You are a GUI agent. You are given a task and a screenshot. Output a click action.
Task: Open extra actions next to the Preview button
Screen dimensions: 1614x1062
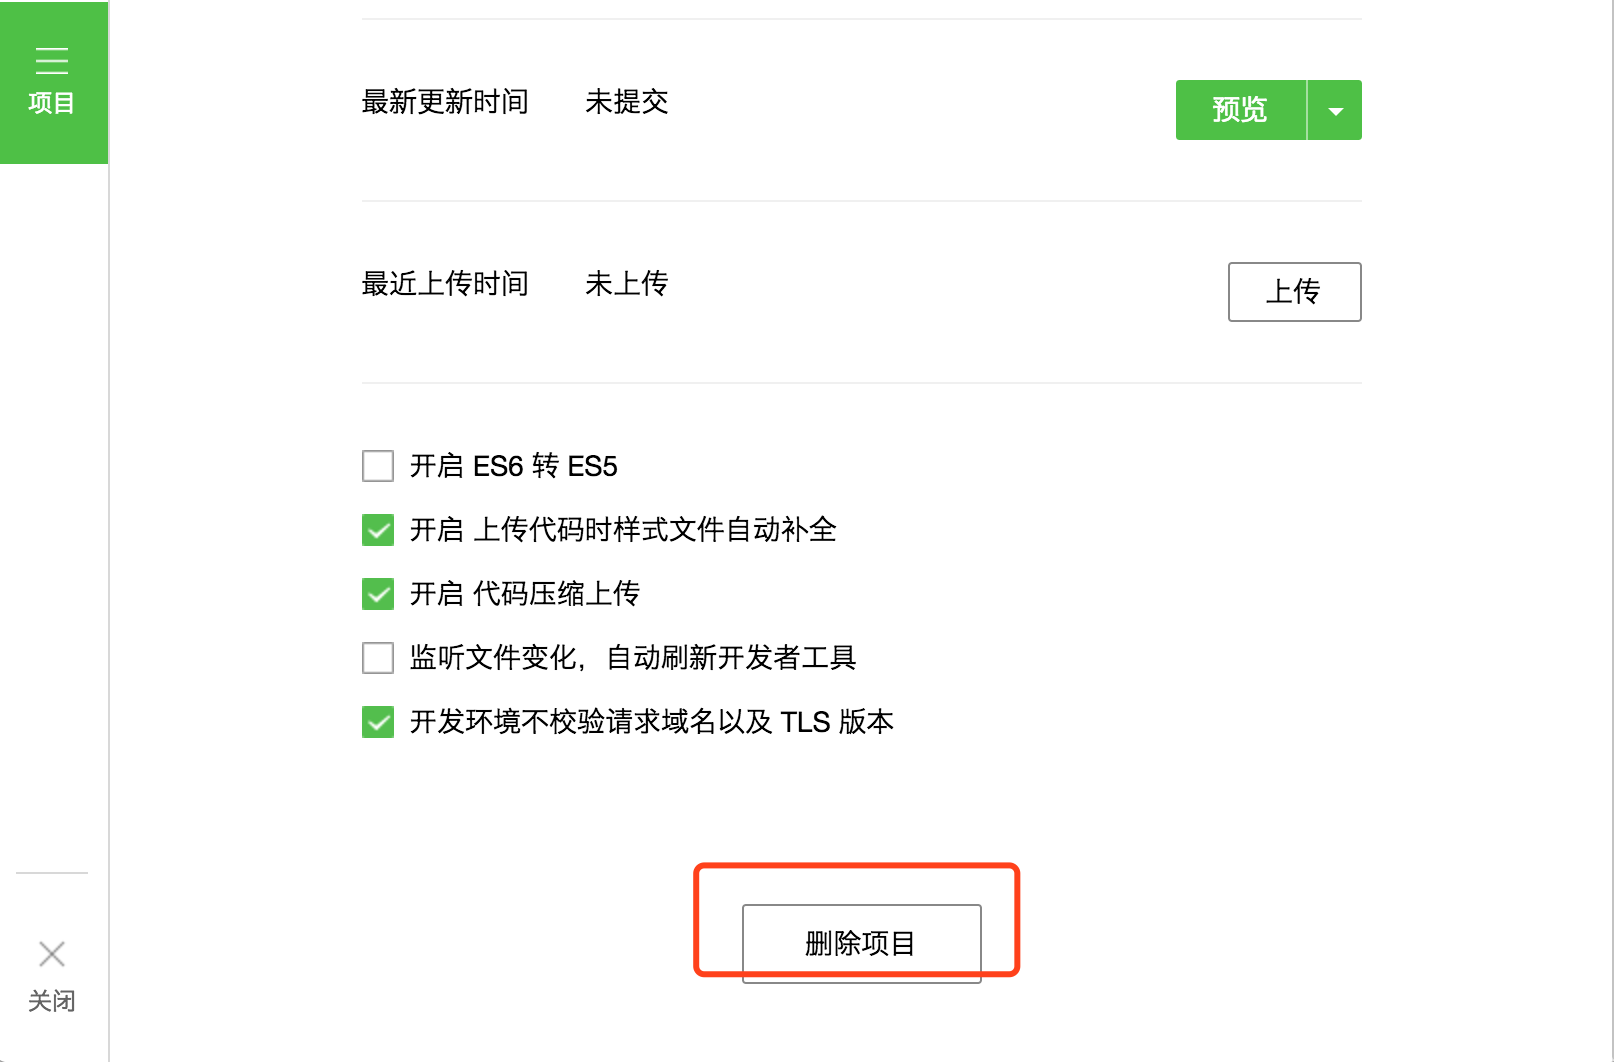(x=1334, y=110)
